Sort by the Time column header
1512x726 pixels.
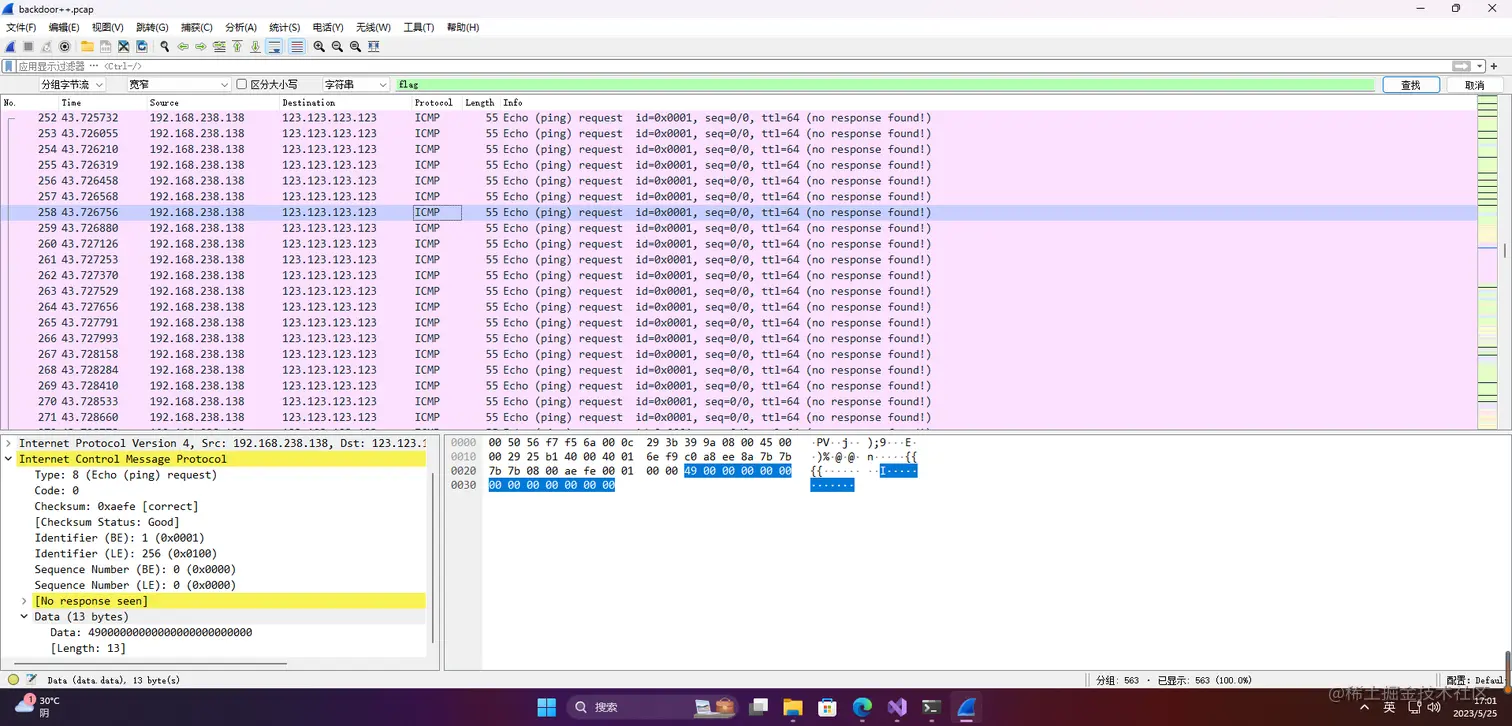[x=71, y=102]
